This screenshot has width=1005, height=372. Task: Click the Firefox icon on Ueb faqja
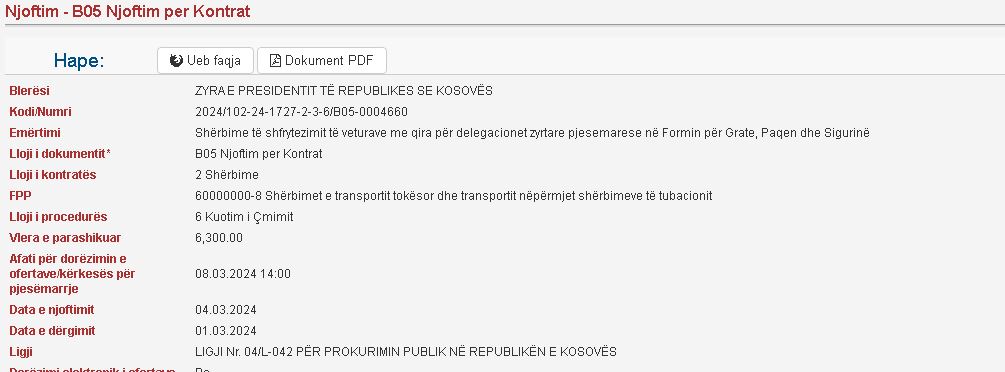click(x=176, y=60)
